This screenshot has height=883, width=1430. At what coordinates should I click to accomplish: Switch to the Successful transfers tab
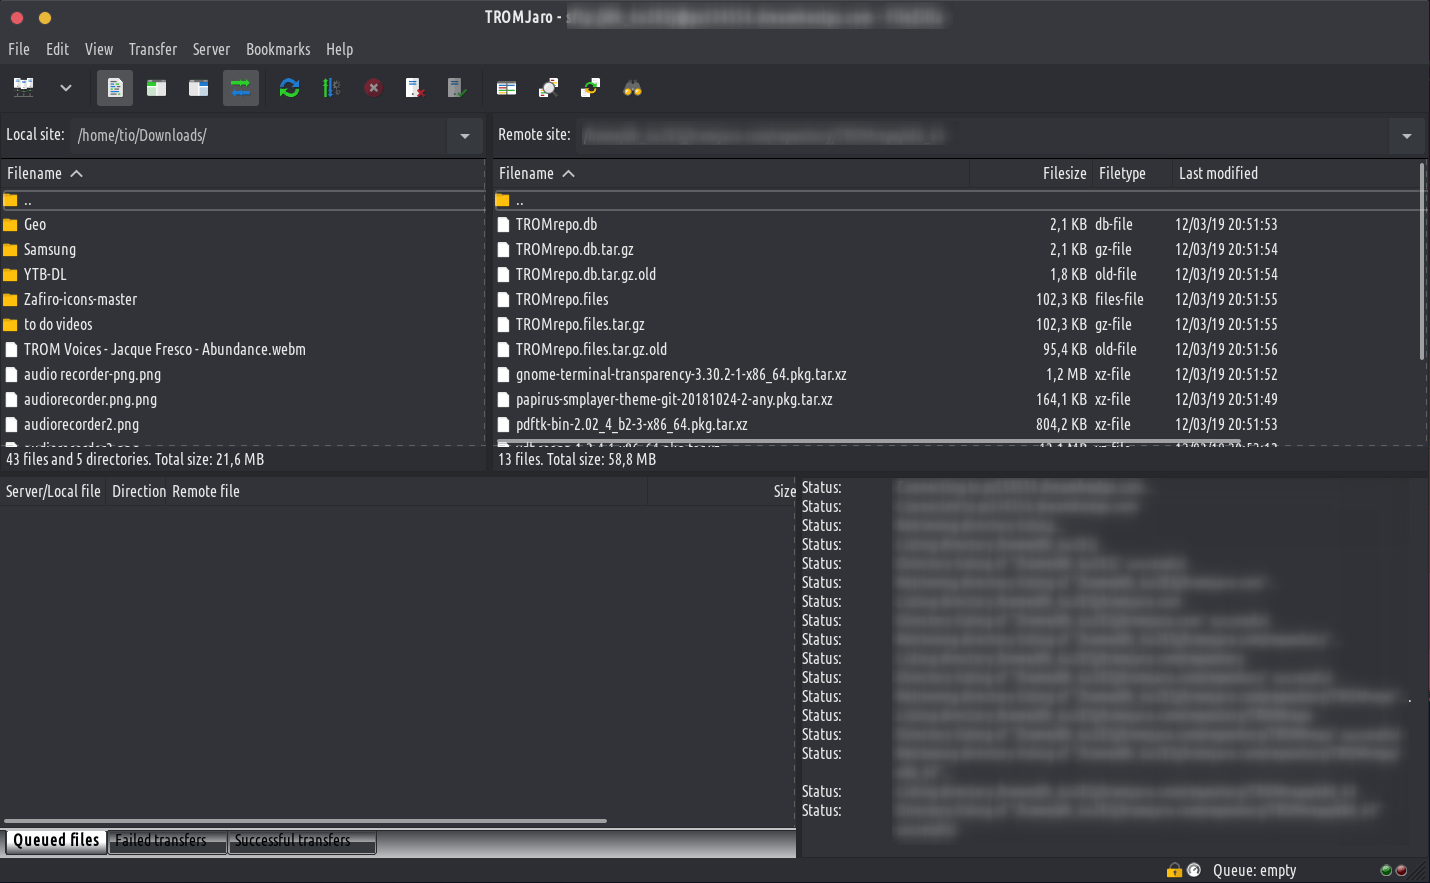pyautogui.click(x=301, y=841)
